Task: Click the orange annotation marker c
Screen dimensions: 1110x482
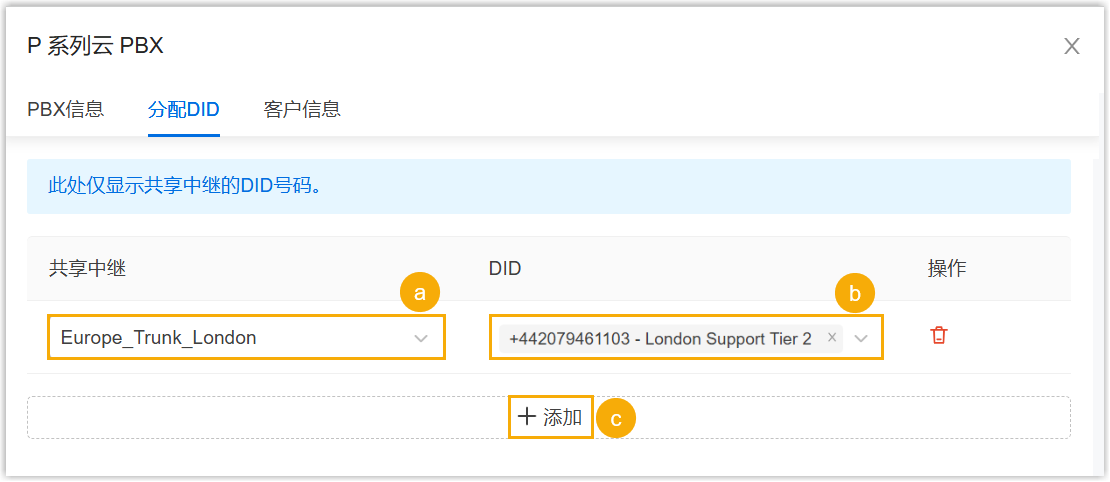Action: pyautogui.click(x=616, y=419)
